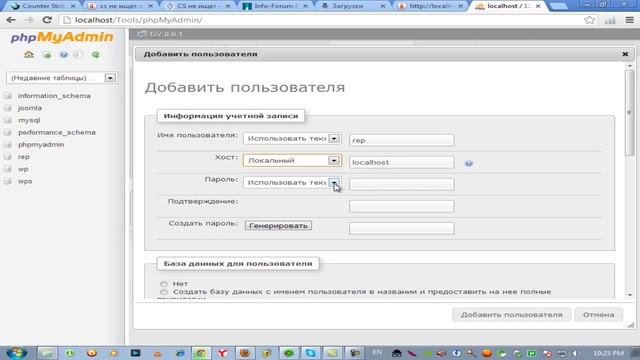Screen dimensions: 640x360
Task: Open the Chrome menu icon
Action: click(x=629, y=20)
